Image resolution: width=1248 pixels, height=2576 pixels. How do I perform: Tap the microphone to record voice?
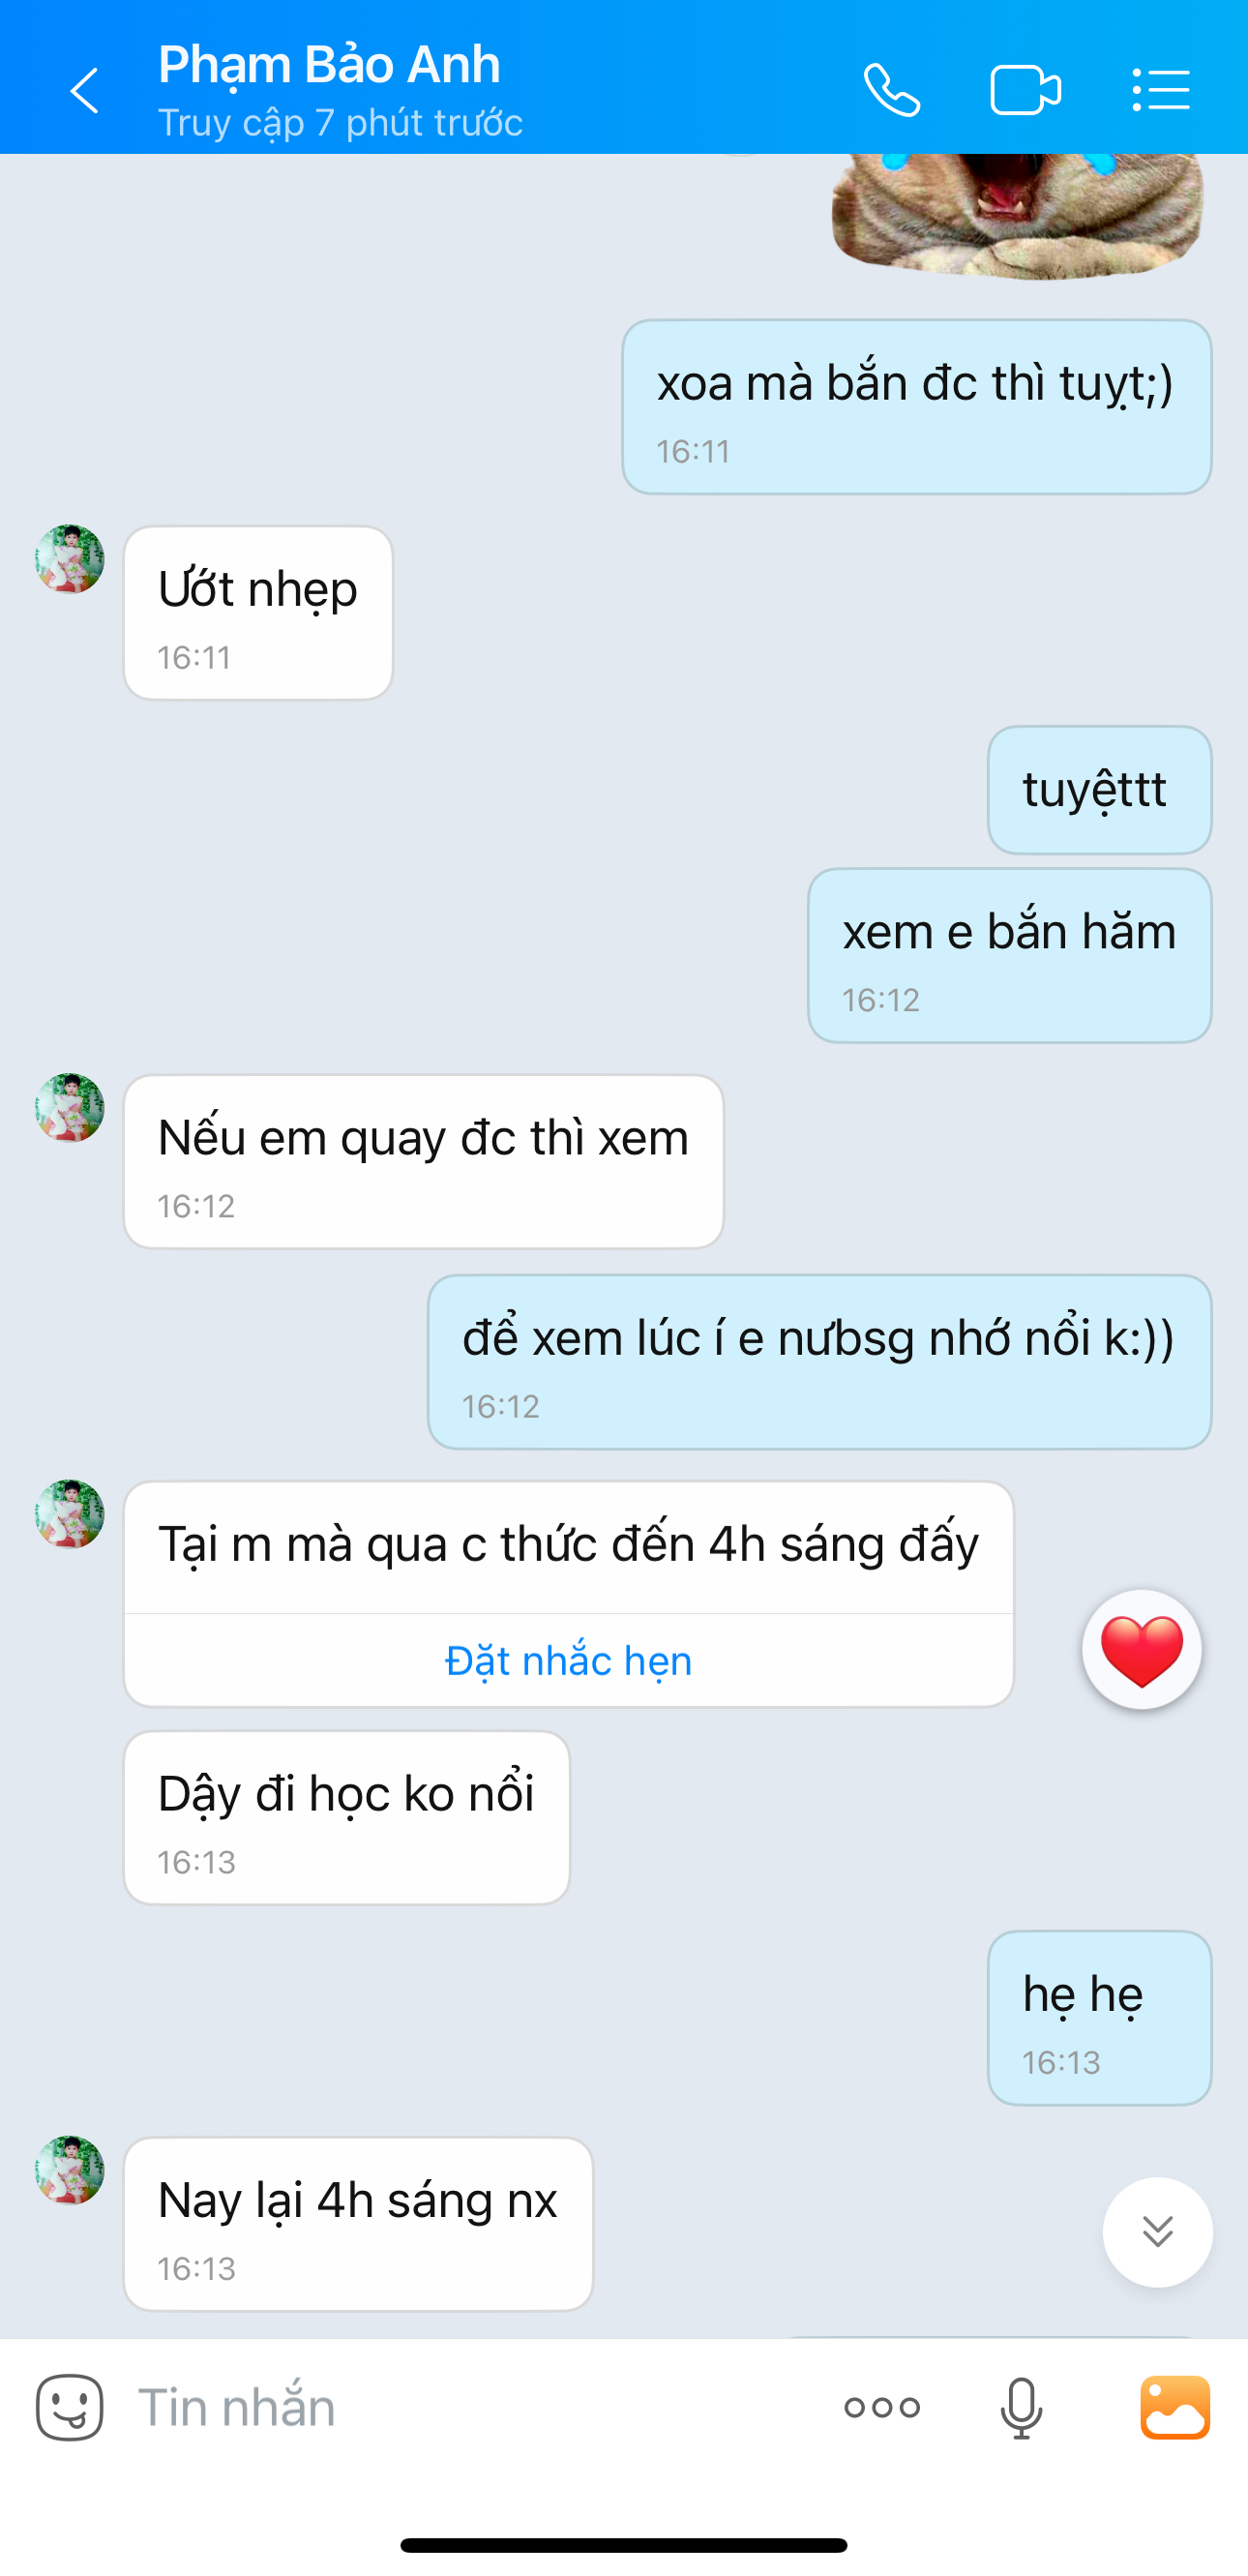(x=1021, y=2407)
